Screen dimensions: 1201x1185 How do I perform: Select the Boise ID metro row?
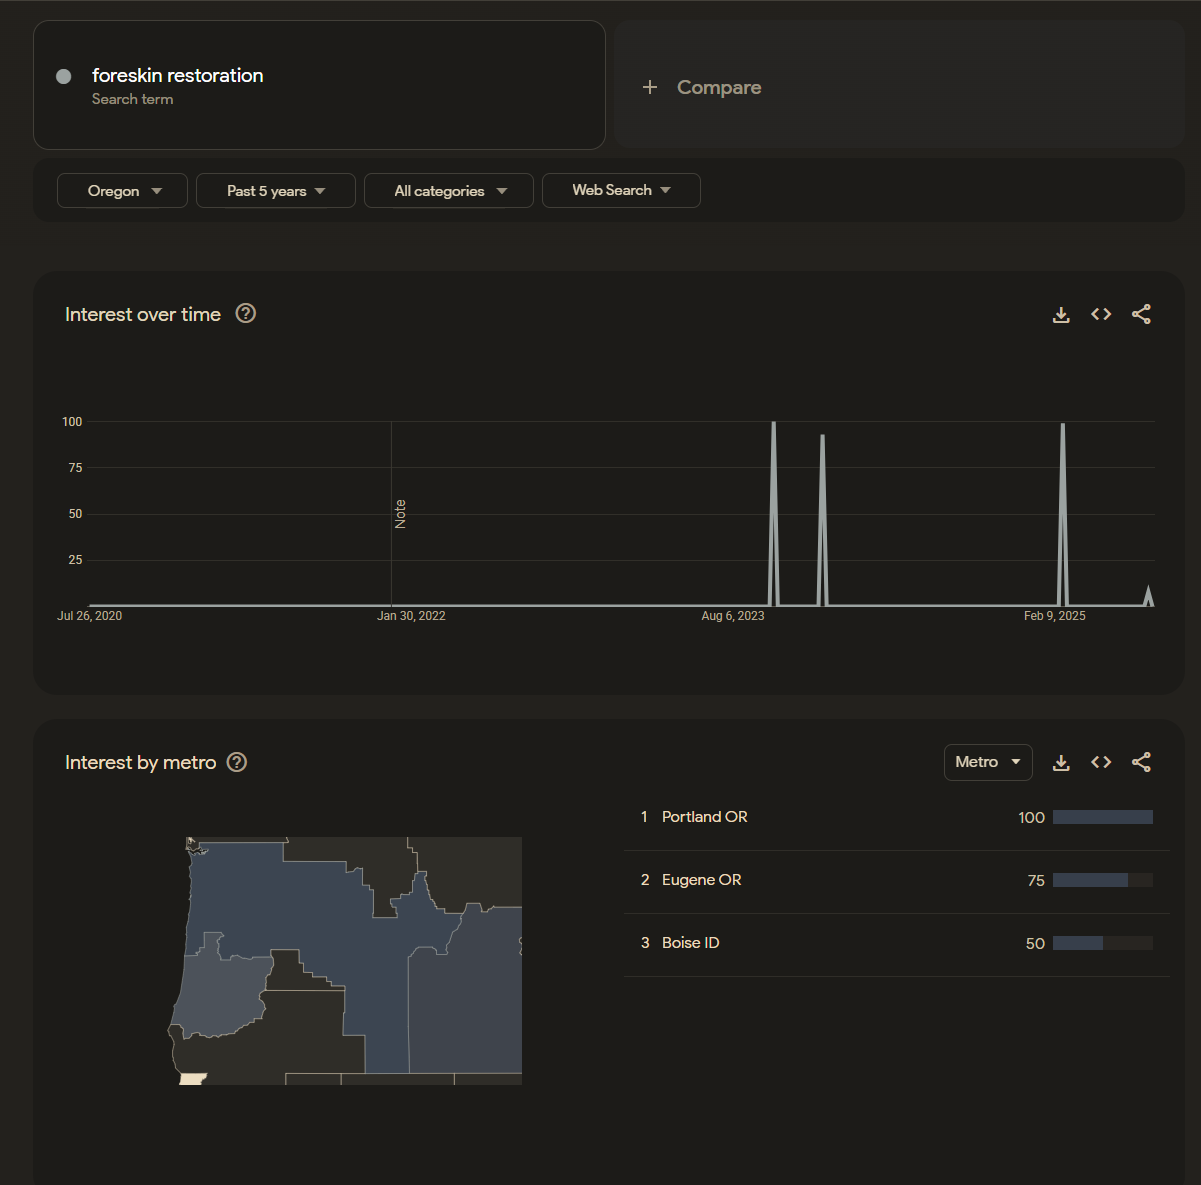[896, 944]
